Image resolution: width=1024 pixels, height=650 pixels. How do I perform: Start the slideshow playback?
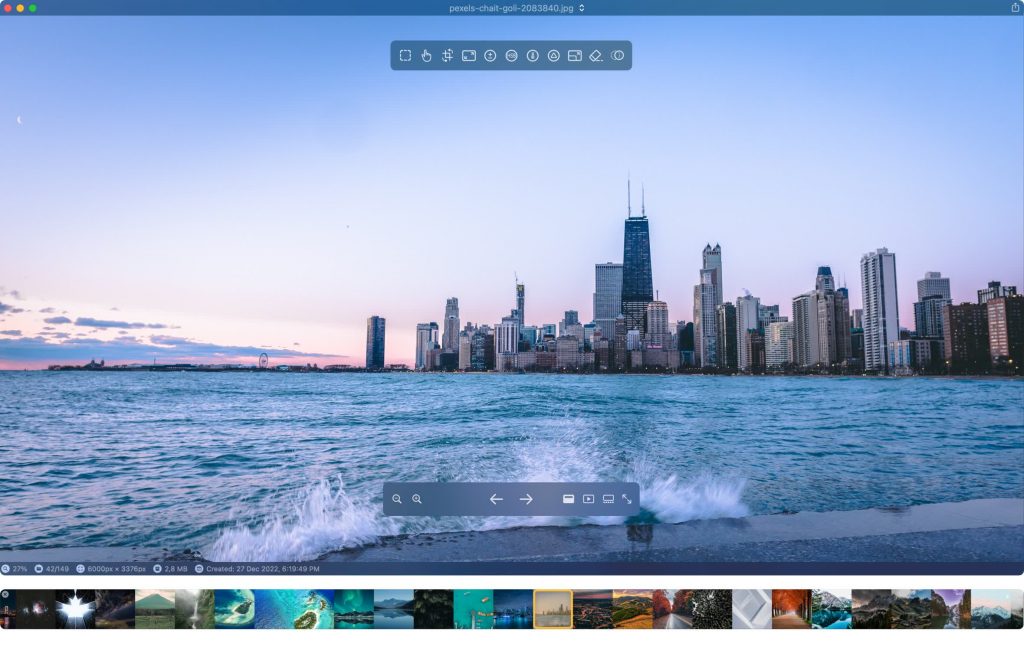tap(588, 499)
